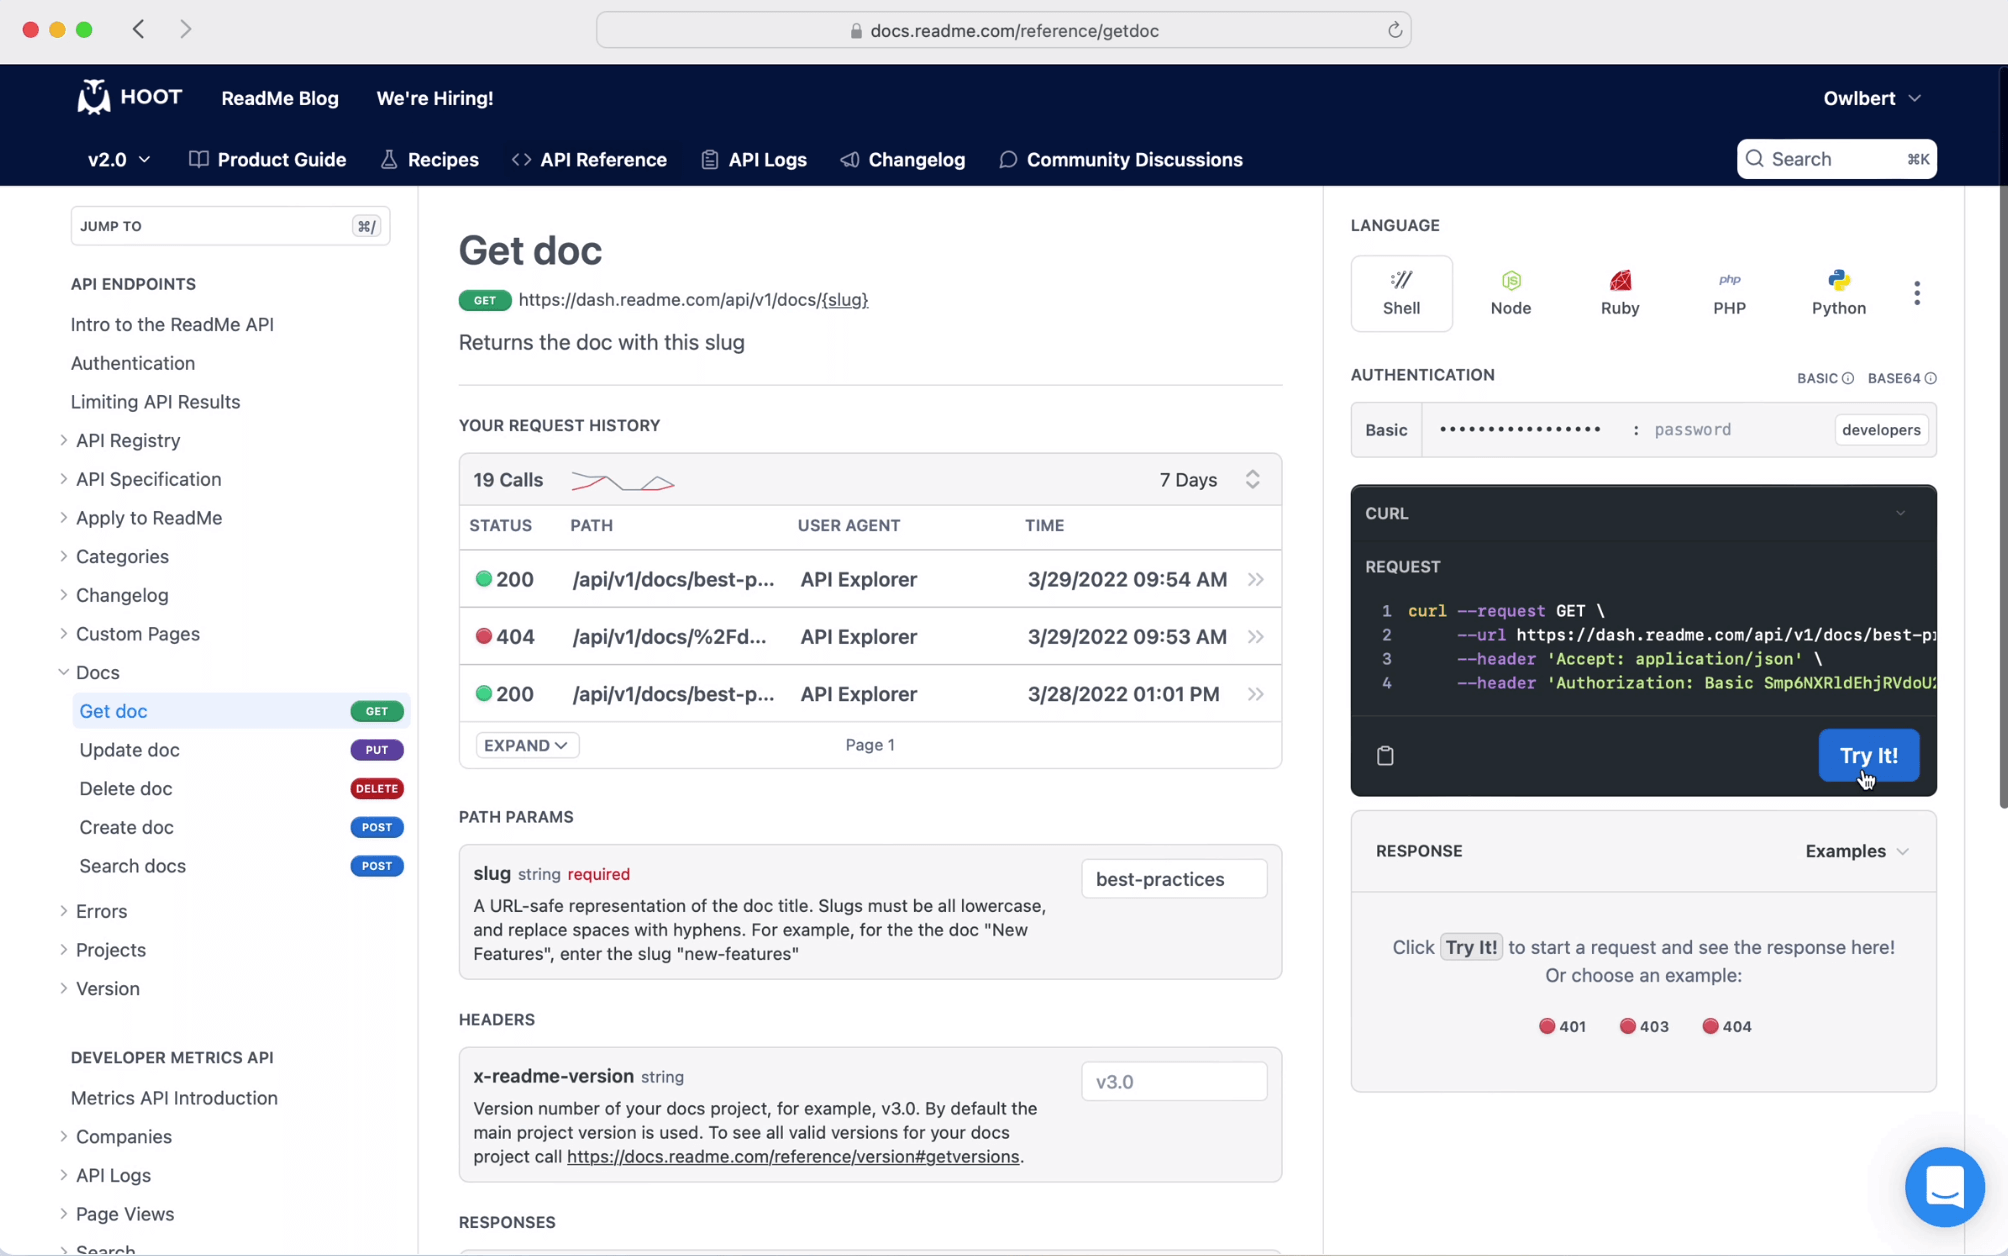The width and height of the screenshot is (2008, 1256).
Task: Open the ReadMe Blog link
Action: coord(280,98)
